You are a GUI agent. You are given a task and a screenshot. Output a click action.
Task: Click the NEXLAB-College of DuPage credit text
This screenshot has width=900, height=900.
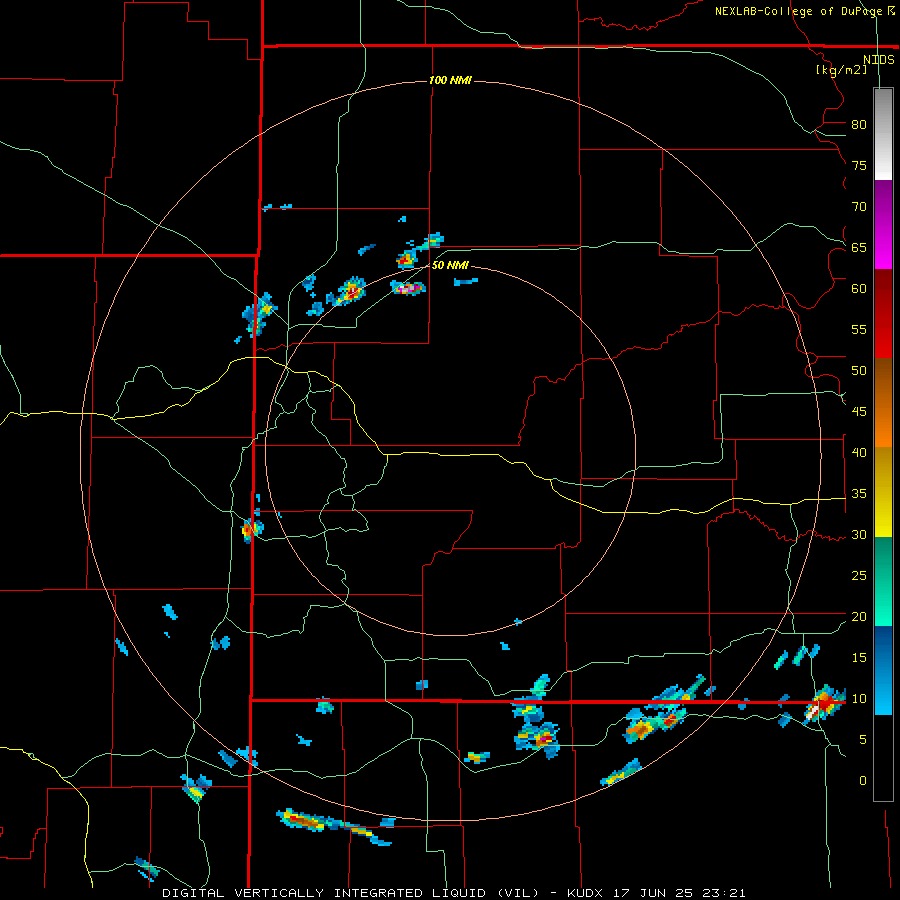point(799,11)
